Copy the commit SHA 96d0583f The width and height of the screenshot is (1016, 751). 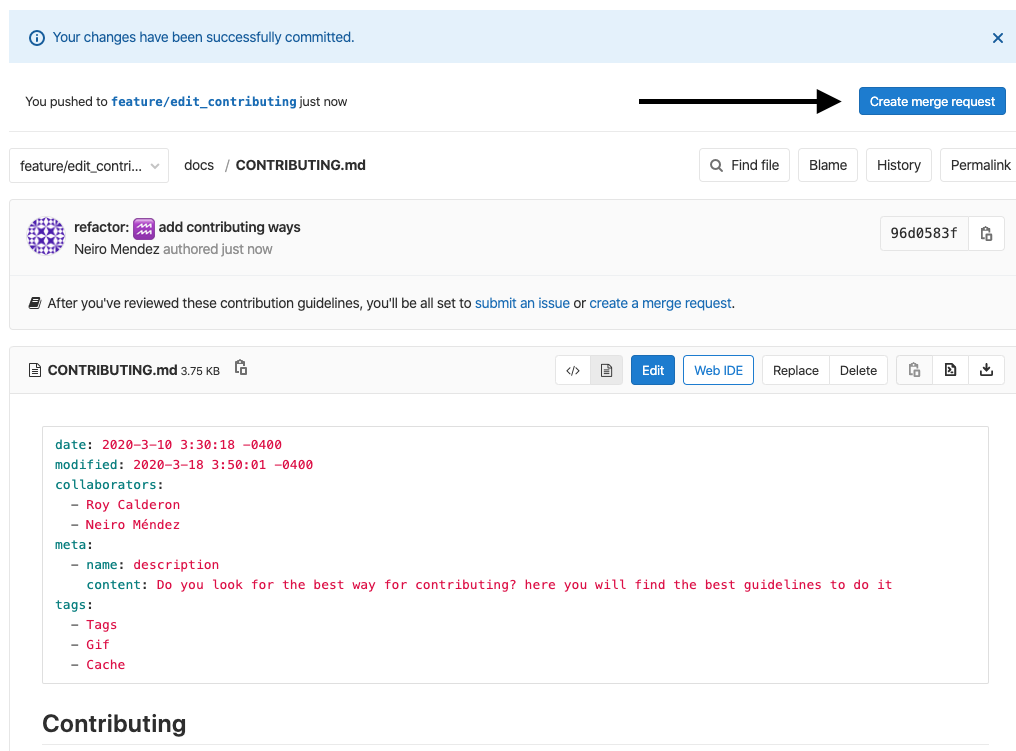tap(986, 234)
